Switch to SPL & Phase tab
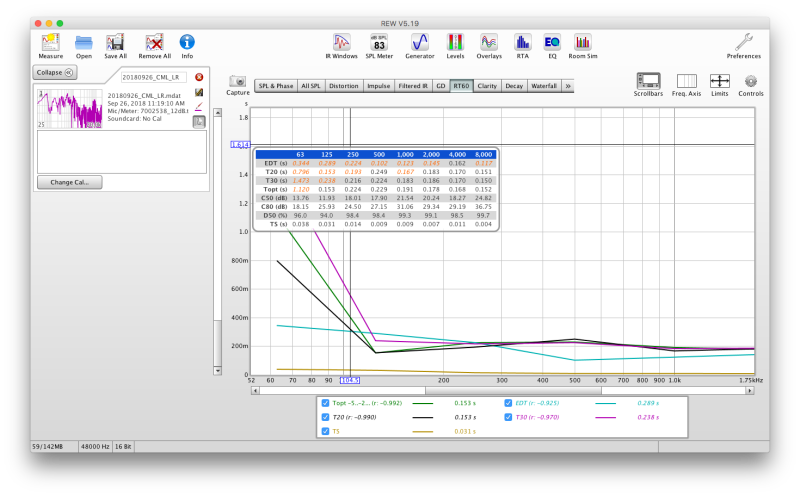Screen dimensions: 800x496 tap(276, 86)
